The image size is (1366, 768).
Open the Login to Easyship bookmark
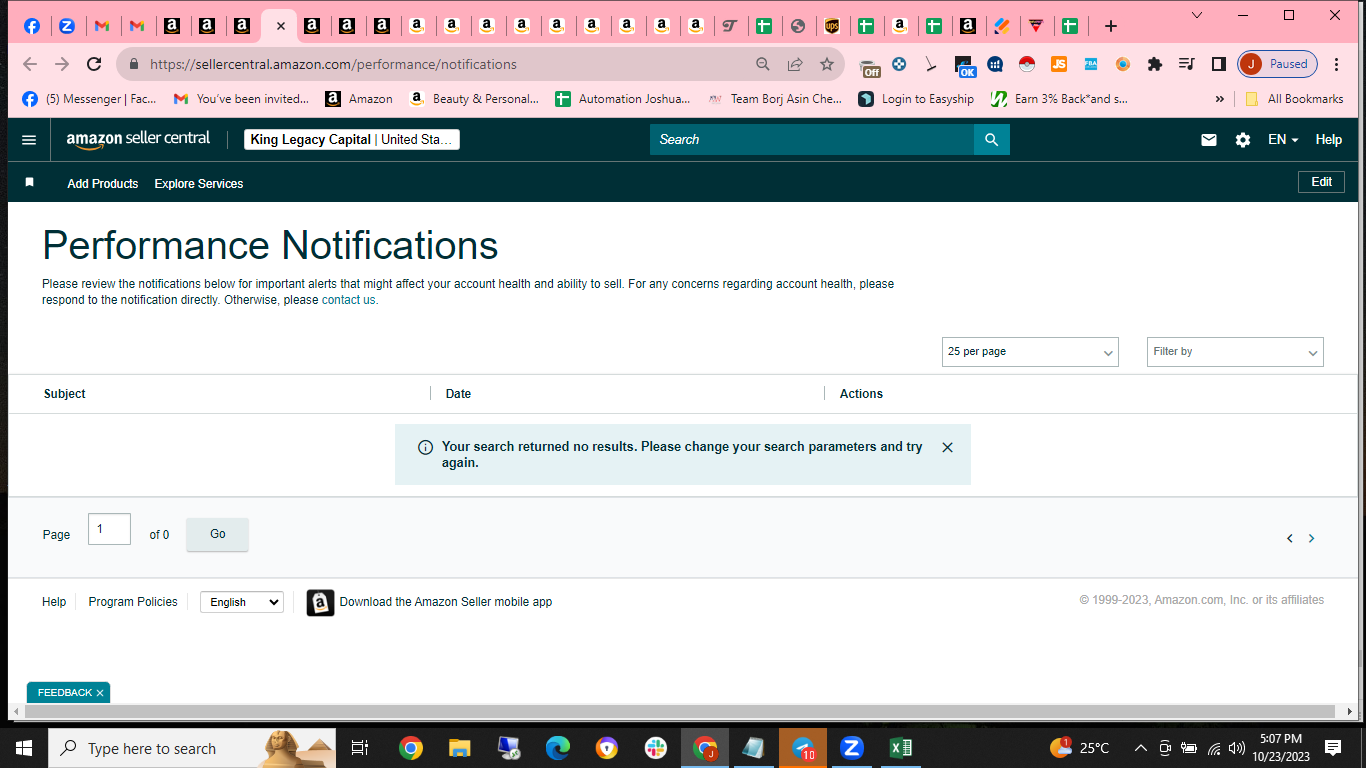916,99
